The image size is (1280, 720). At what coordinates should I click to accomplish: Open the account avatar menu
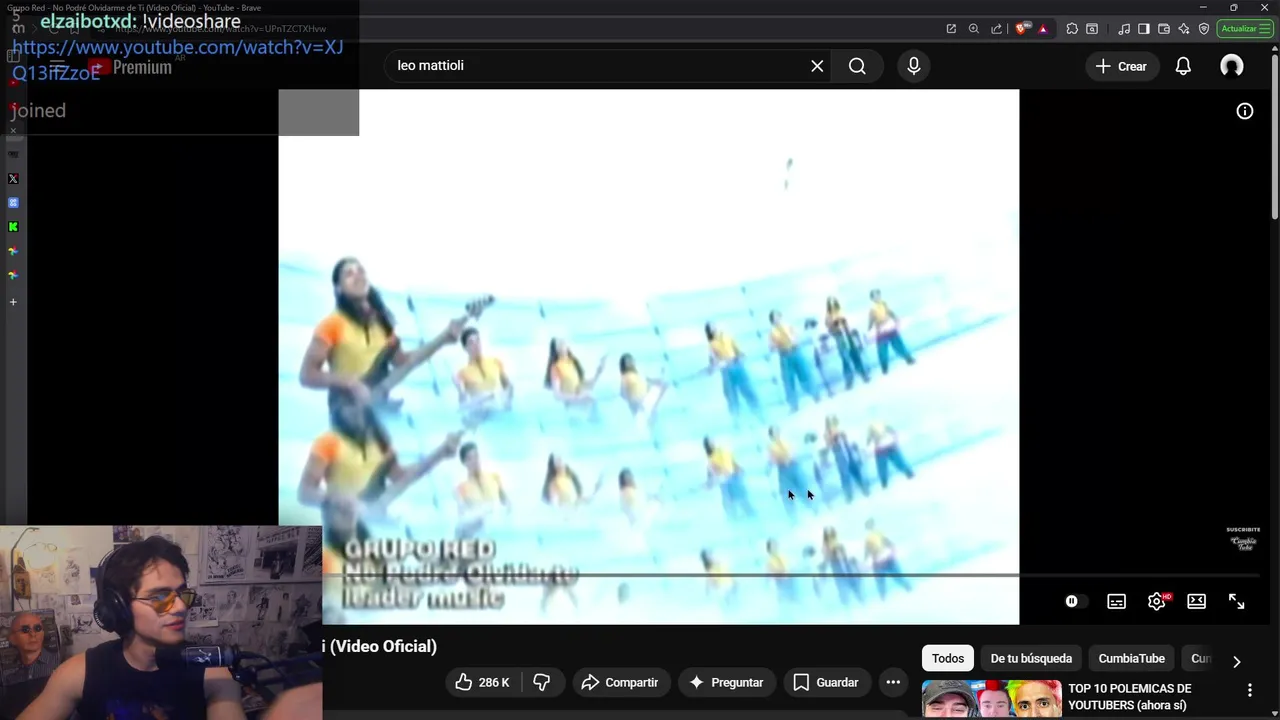(1232, 66)
